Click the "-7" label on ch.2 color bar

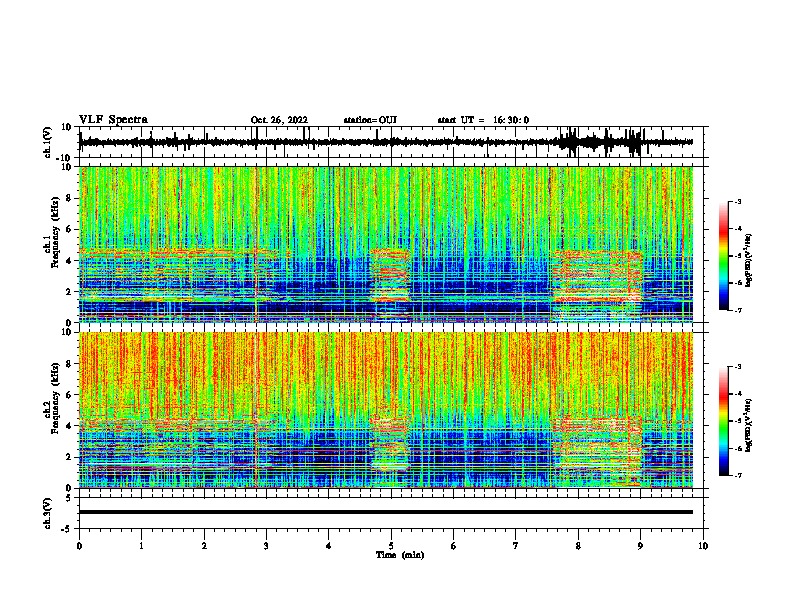point(737,476)
